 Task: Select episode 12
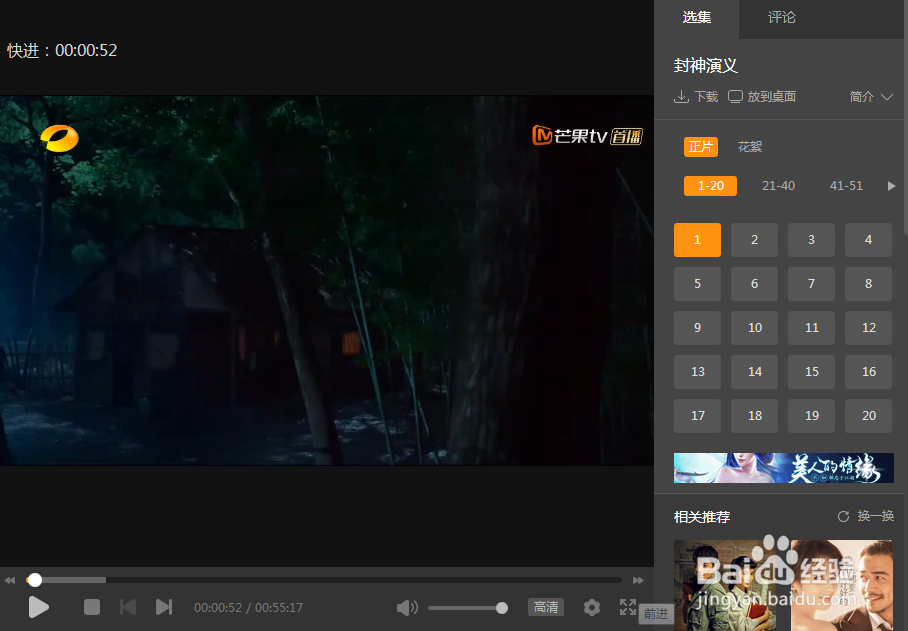click(868, 328)
